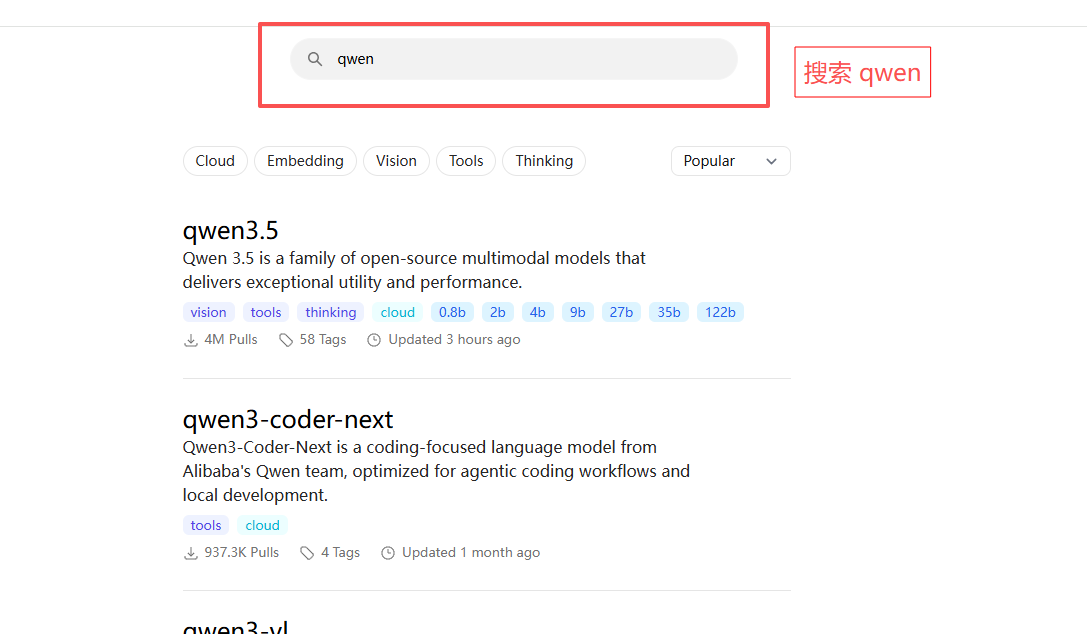Click the search magnifier icon

315,60
